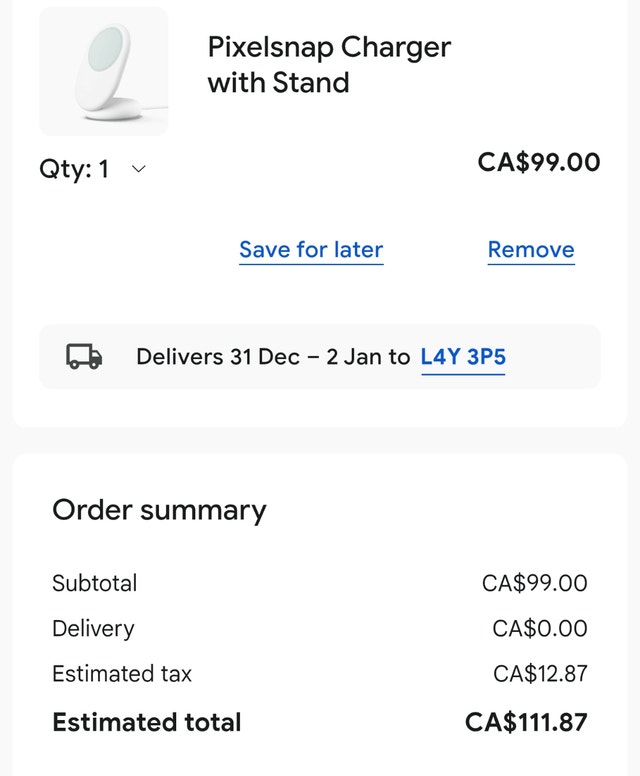Click the Subtotal label

coord(94,583)
